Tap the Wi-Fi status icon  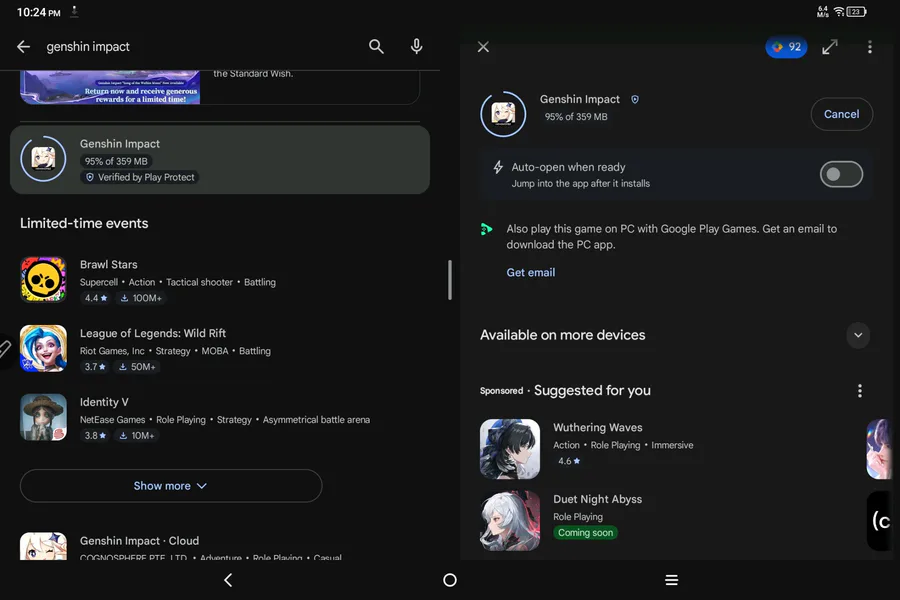[x=839, y=11]
